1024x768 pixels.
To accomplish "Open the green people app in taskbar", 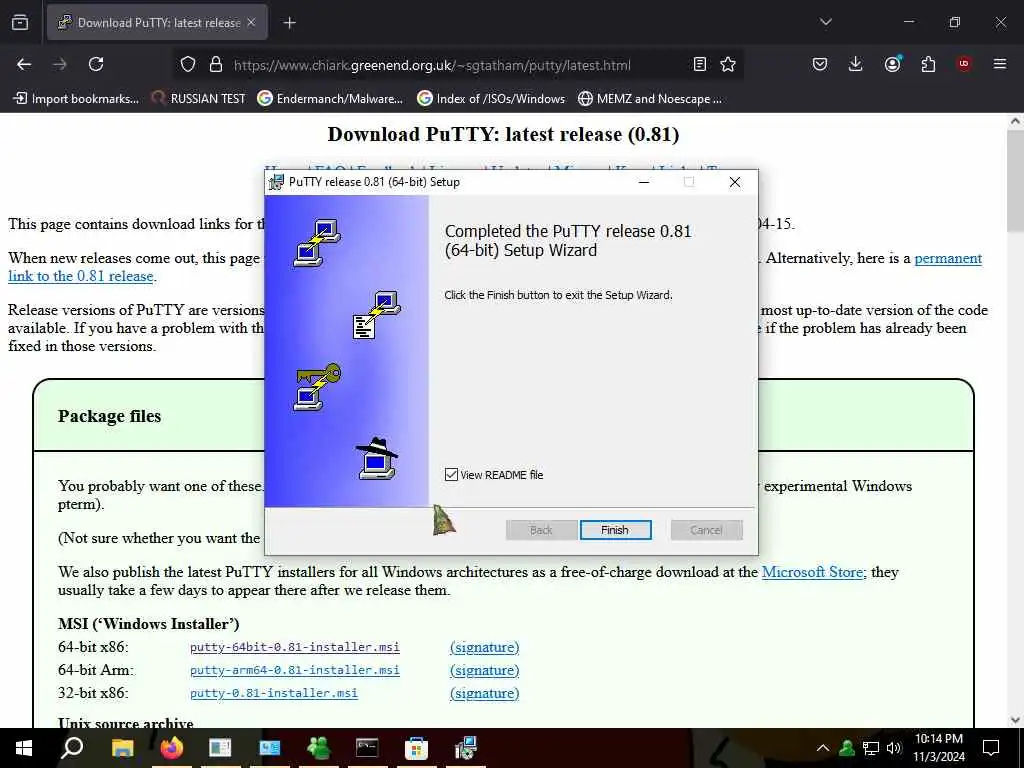I will (x=319, y=748).
